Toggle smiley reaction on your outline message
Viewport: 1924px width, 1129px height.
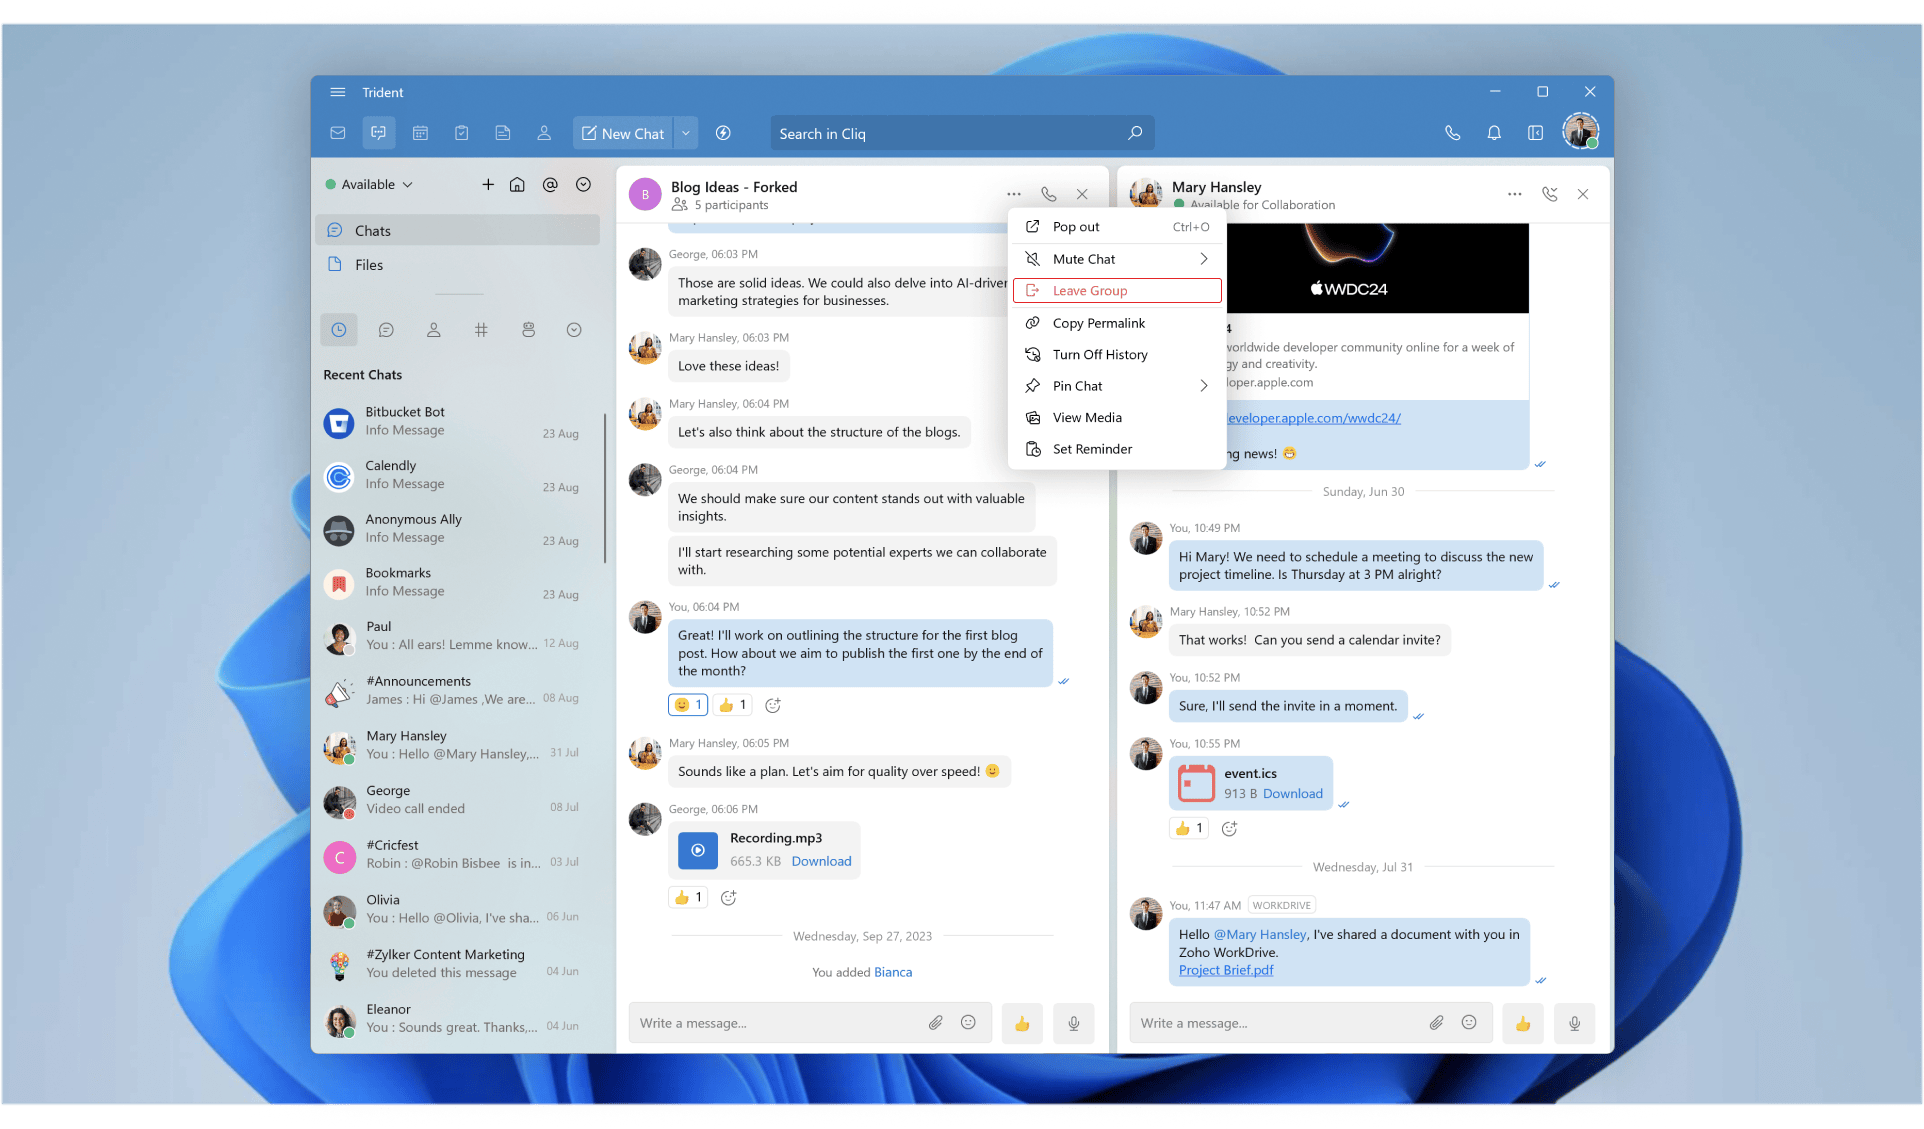tap(688, 705)
